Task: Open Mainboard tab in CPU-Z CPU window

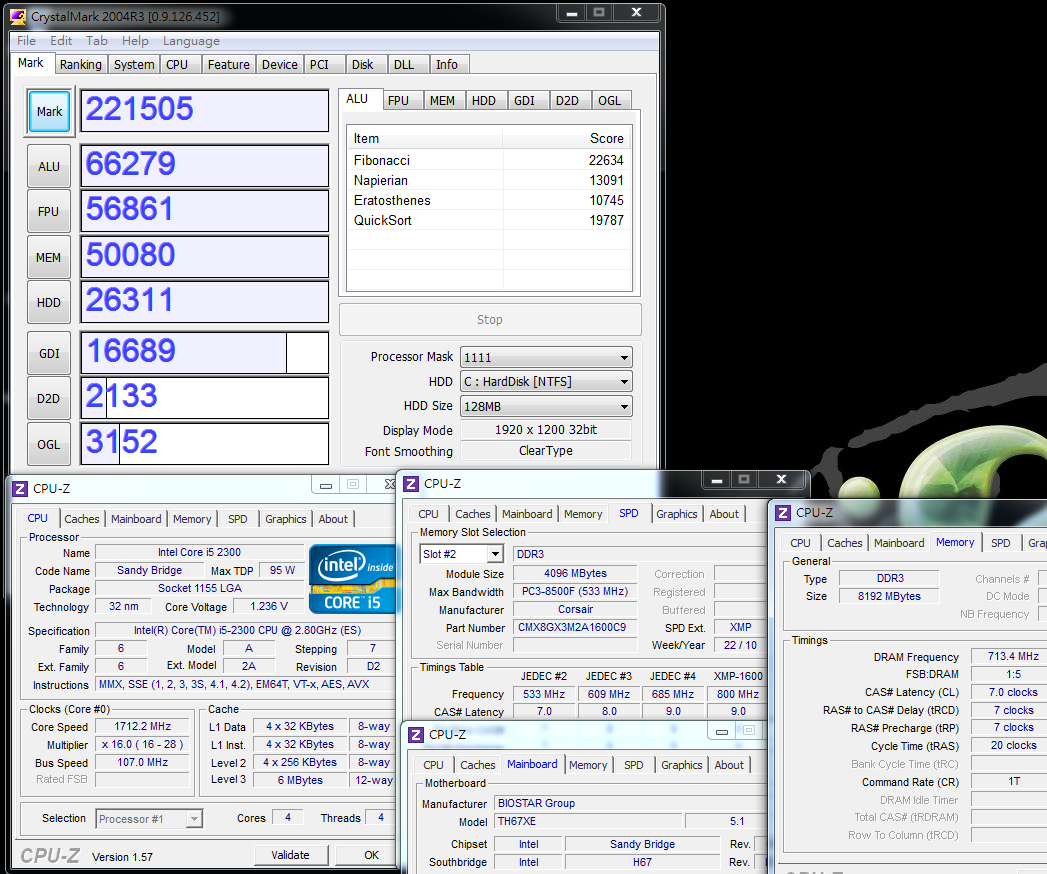Action: click(136, 519)
